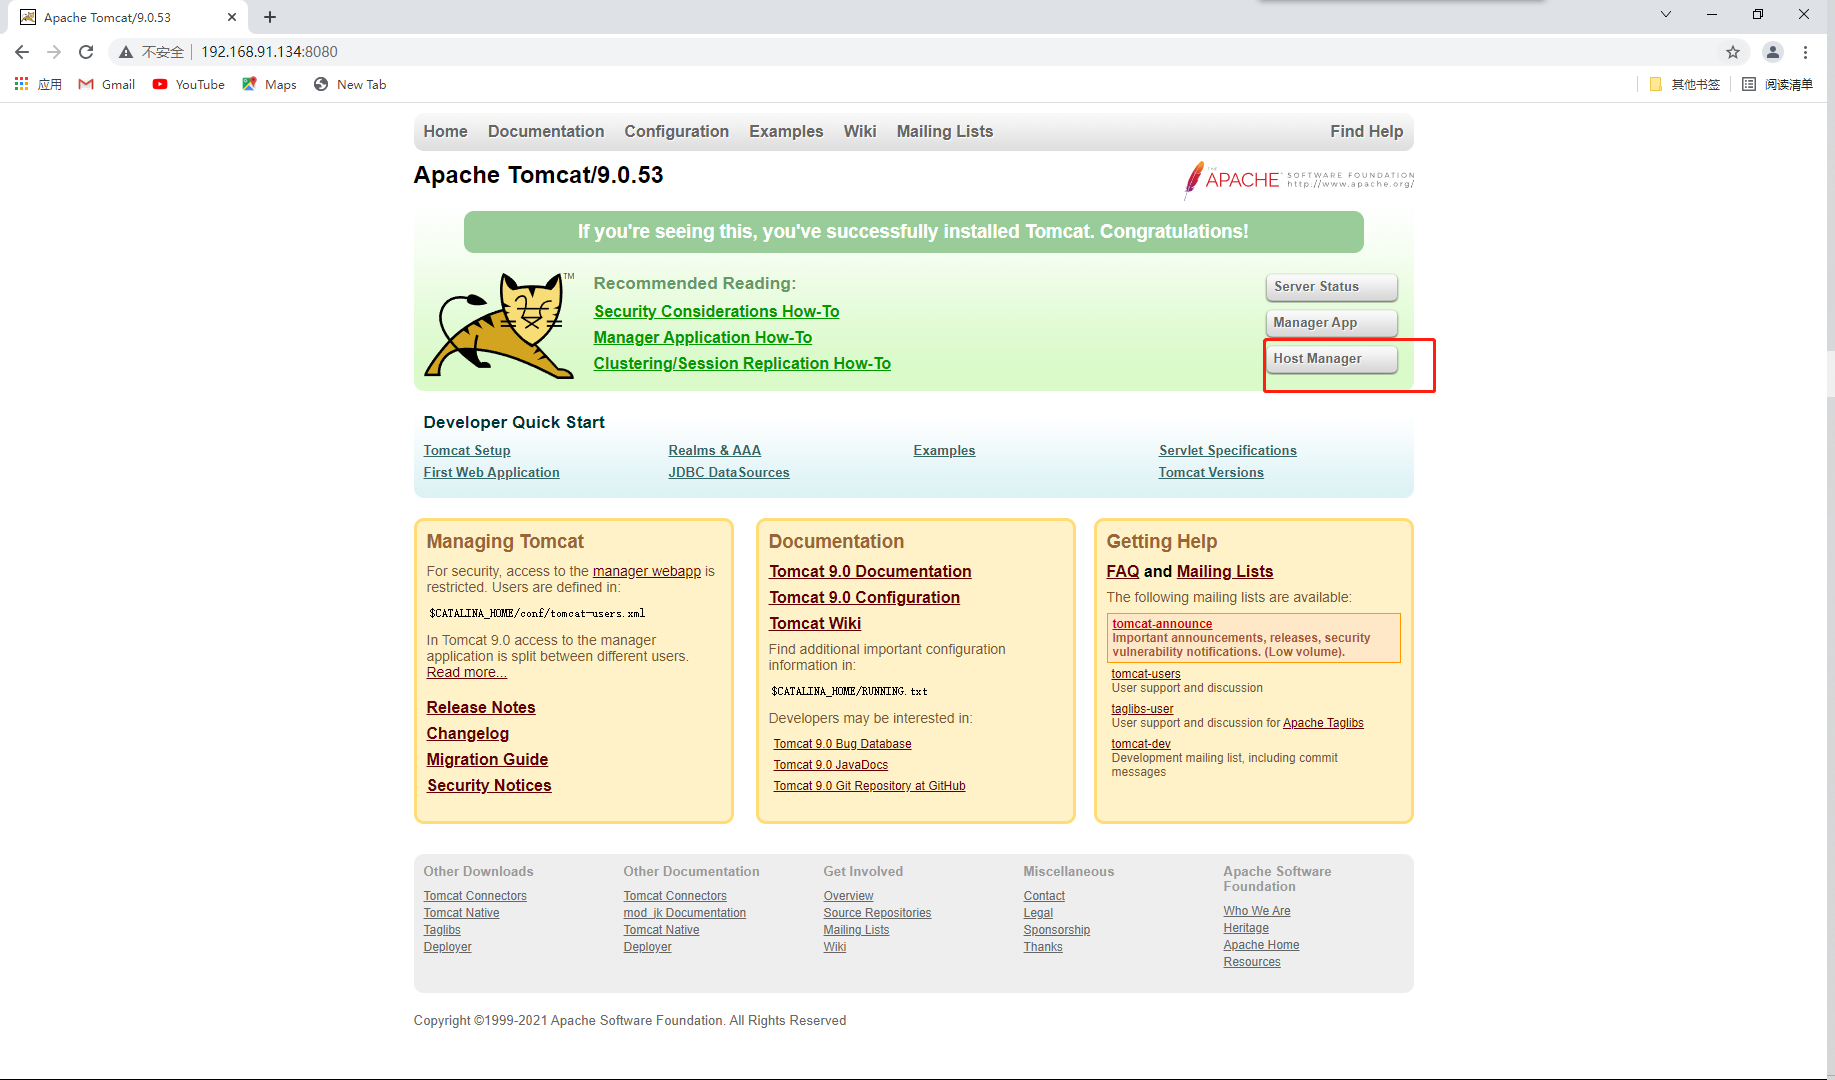Open the tomcat-users mailing list link
Screen dimensions: 1835x1080
(1146, 674)
